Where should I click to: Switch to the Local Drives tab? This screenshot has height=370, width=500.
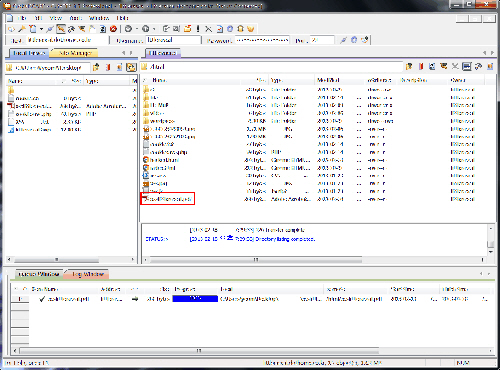(29, 53)
